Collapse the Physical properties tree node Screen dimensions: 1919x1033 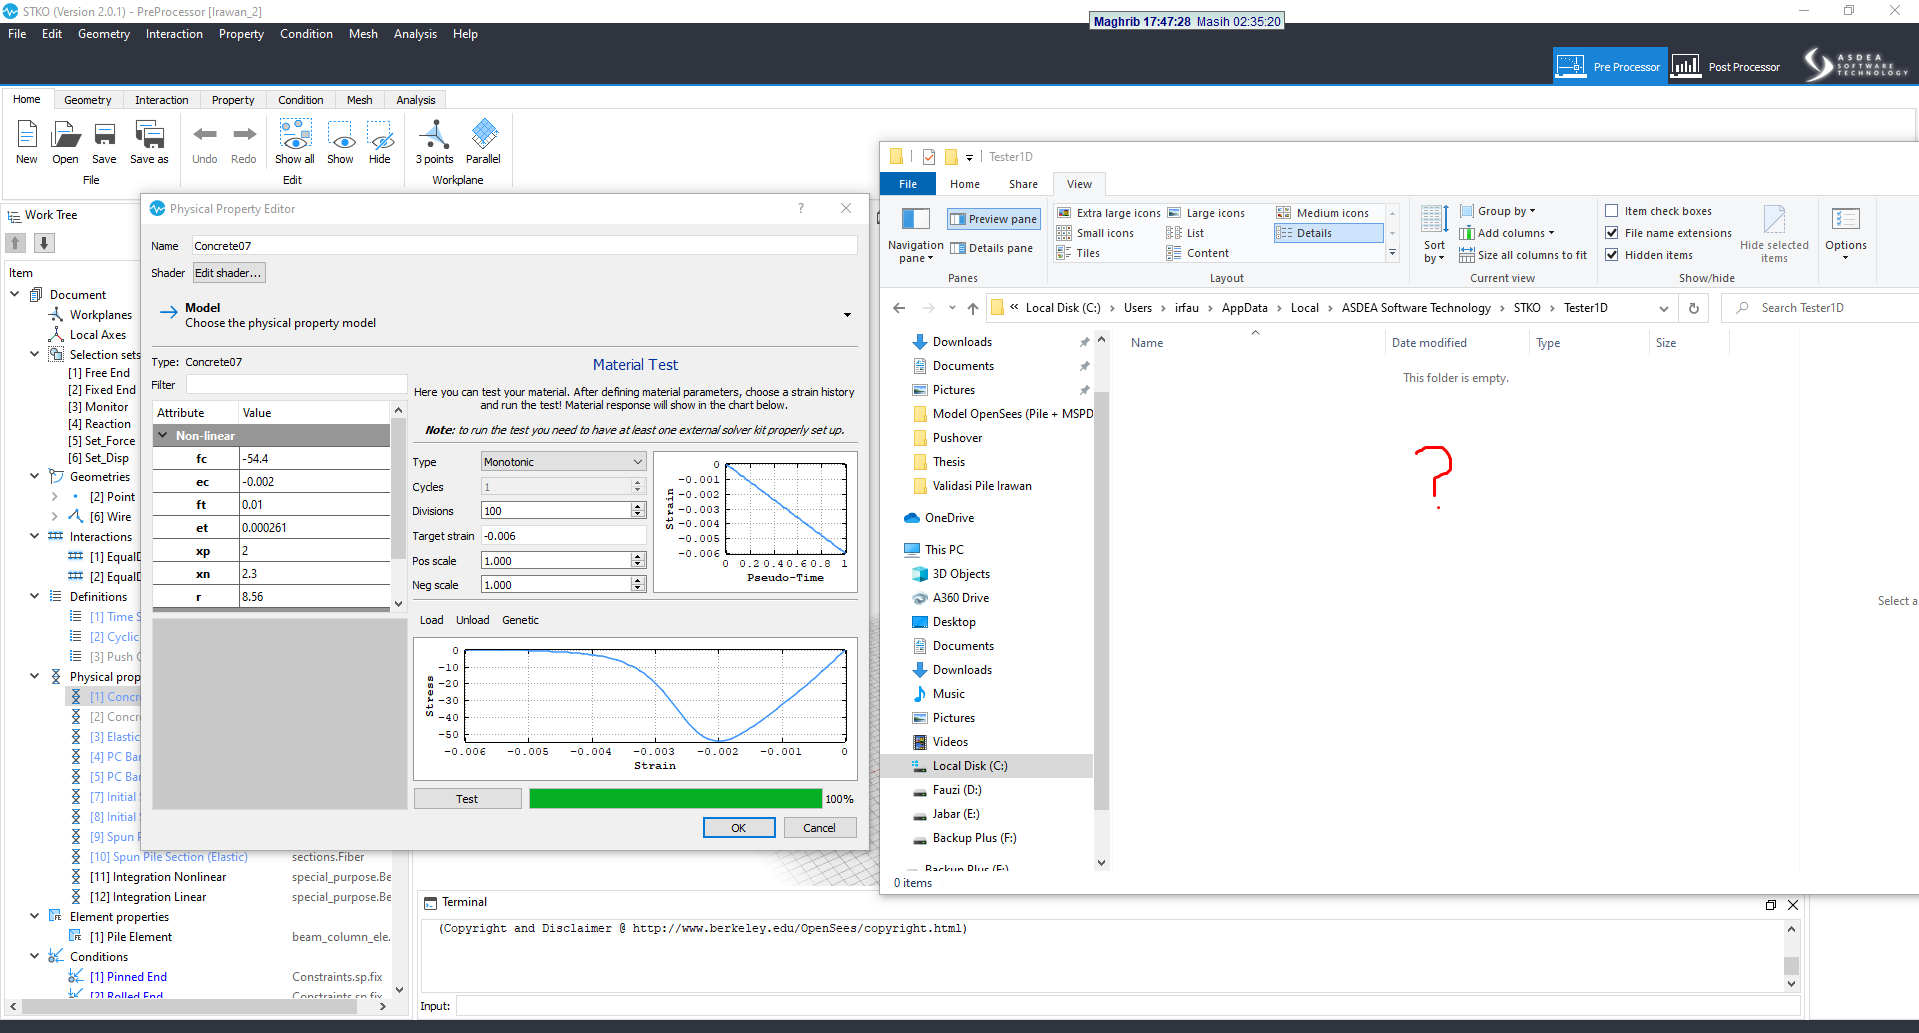pos(35,676)
